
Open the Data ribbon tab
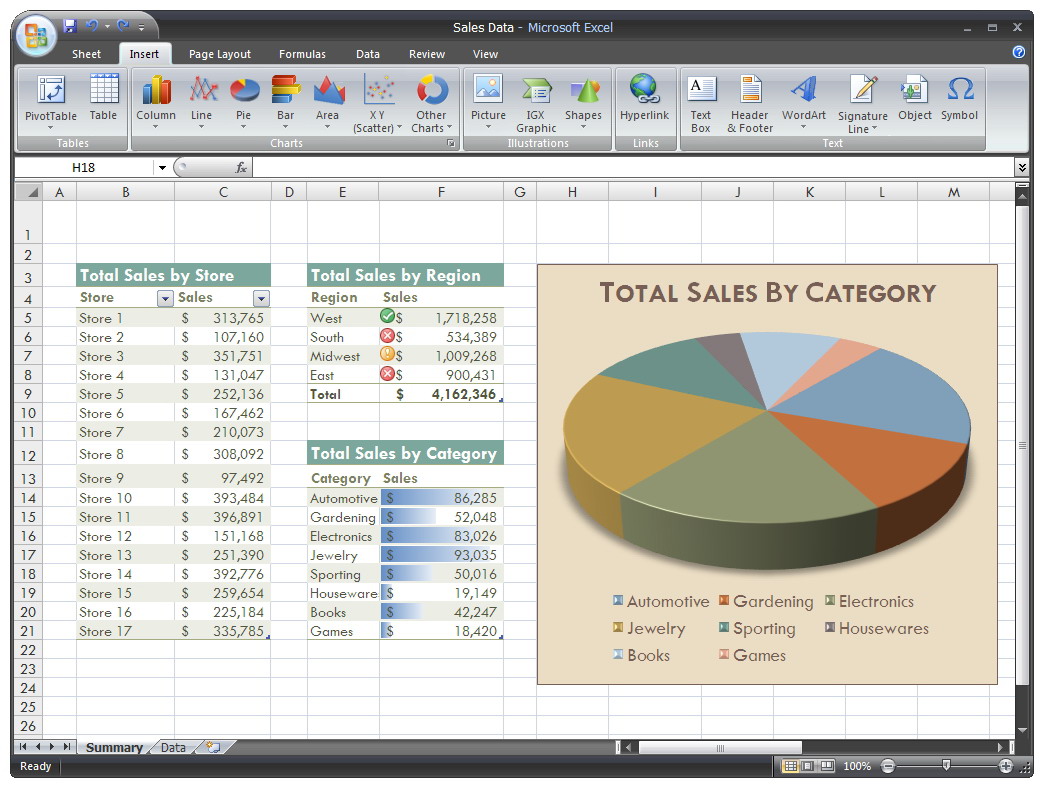[x=367, y=54]
